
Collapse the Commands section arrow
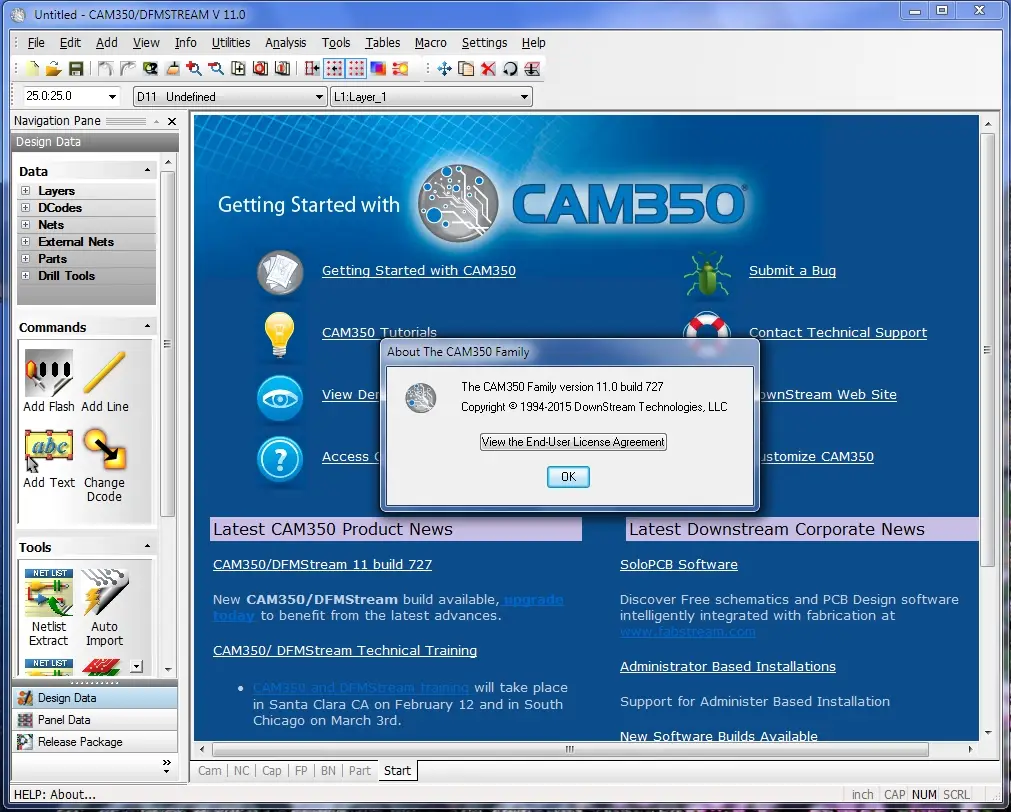(x=148, y=326)
